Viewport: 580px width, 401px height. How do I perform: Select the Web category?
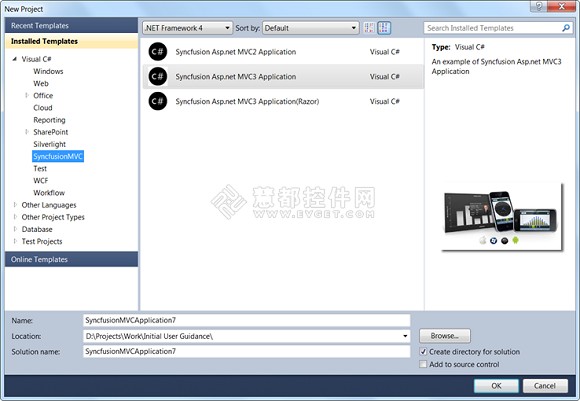41,83
